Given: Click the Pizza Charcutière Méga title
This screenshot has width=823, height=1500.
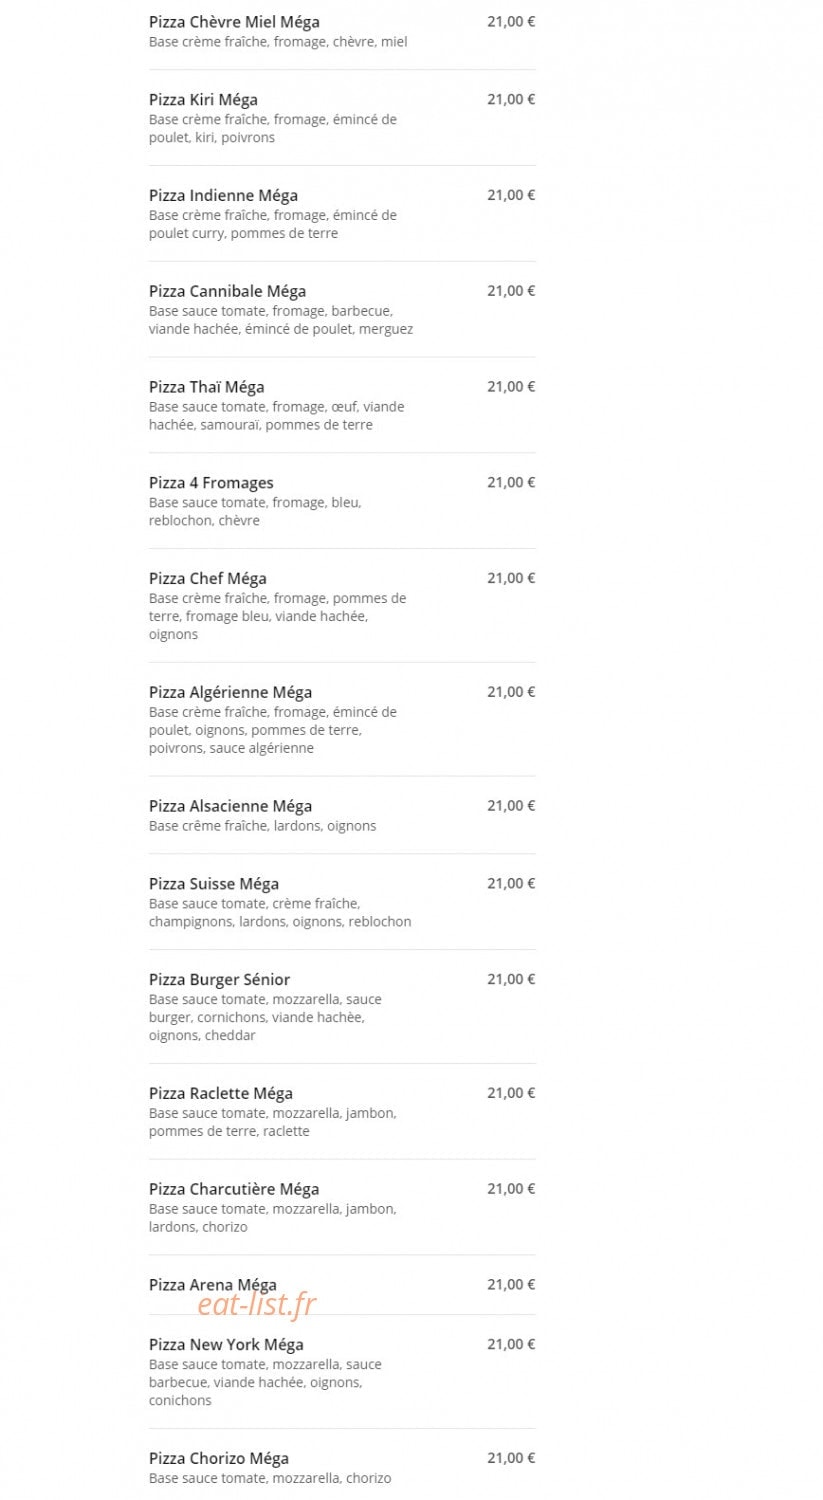Looking at the screenshot, I should coord(234,1190).
